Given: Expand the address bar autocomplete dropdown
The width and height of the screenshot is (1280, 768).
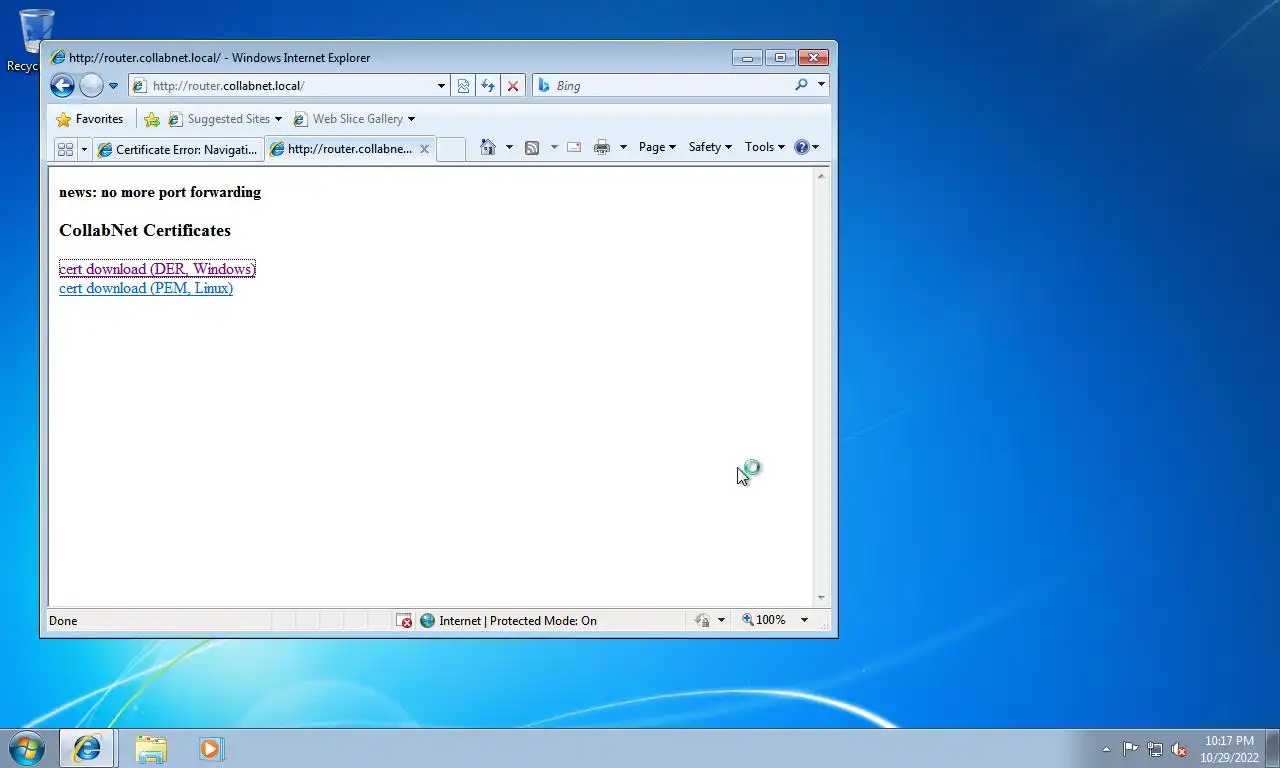Looking at the screenshot, I should [441, 86].
